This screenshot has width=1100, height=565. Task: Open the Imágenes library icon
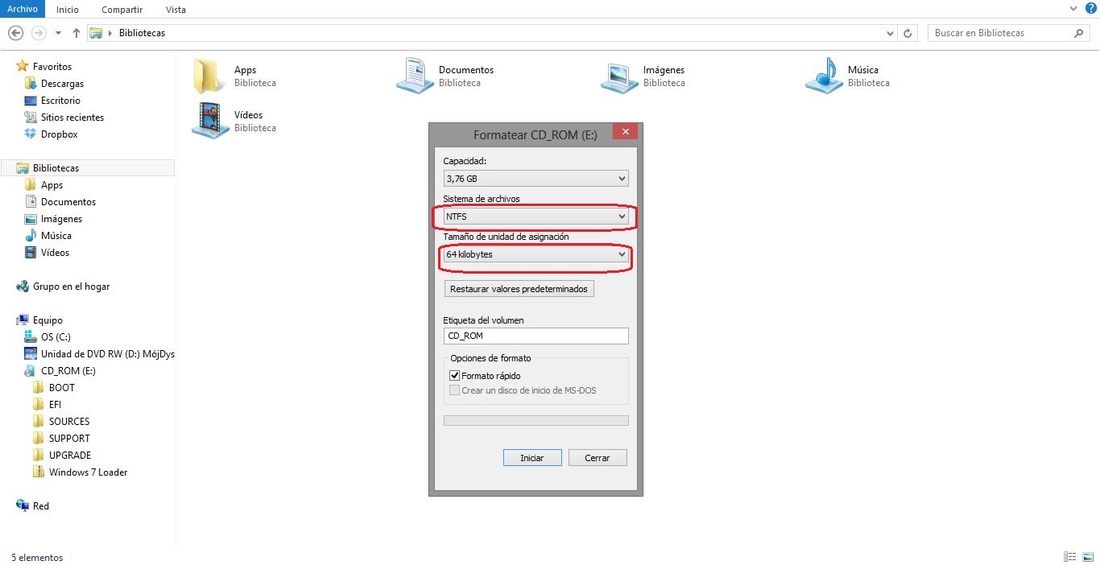click(x=618, y=76)
